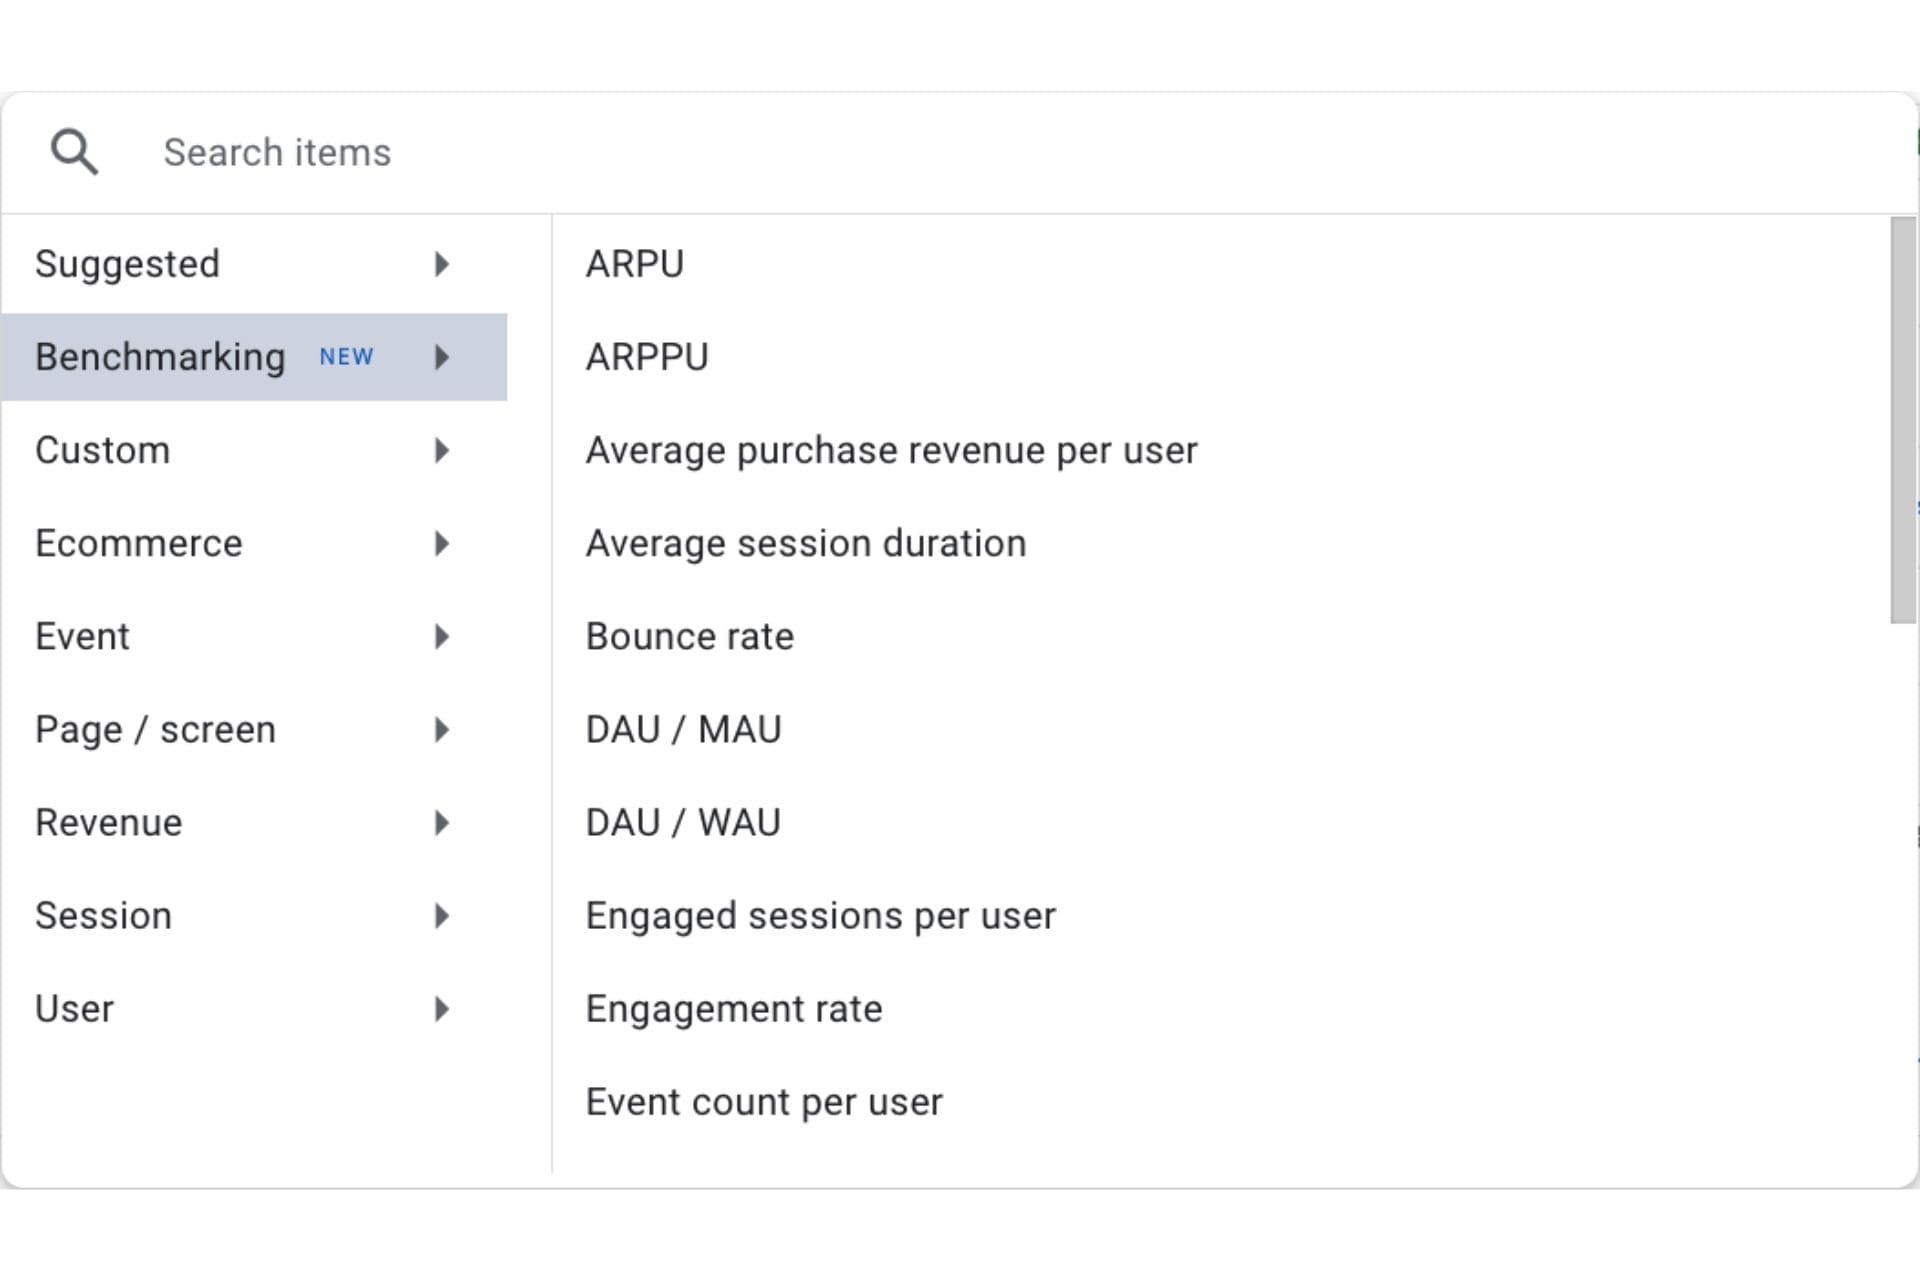Expand the Ecommerce category arrow

point(441,543)
